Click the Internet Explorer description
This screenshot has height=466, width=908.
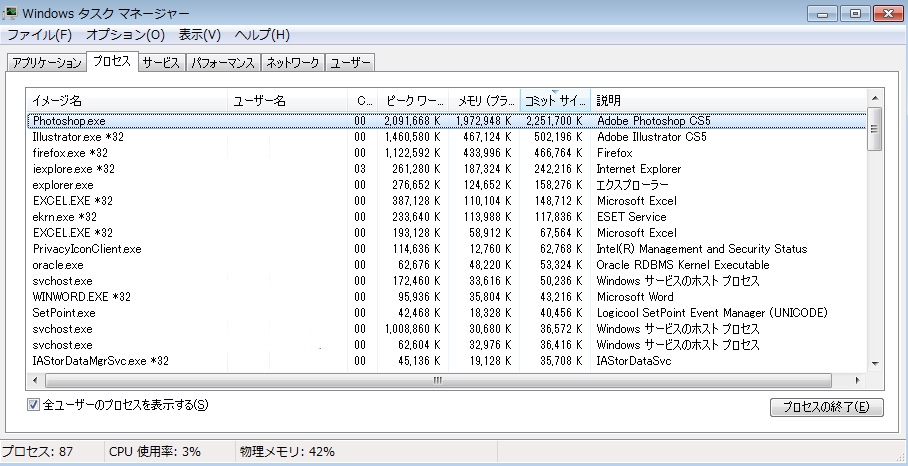point(639,169)
